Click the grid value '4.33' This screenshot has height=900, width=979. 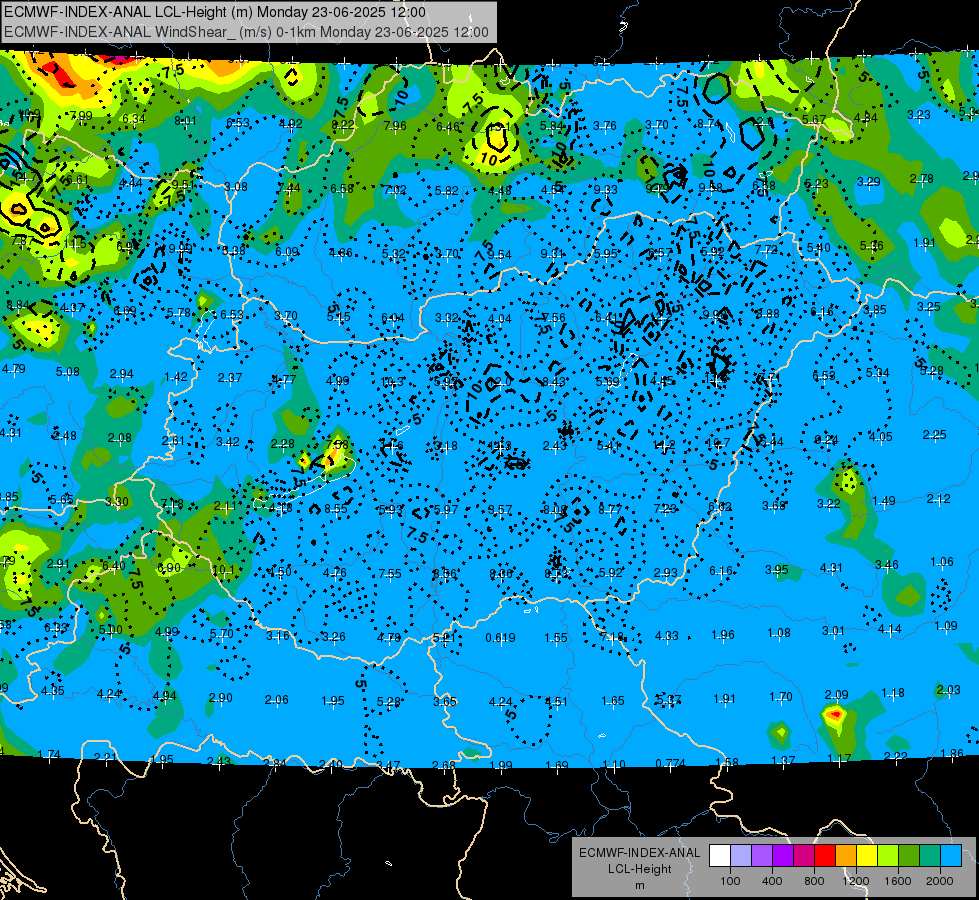click(667, 636)
